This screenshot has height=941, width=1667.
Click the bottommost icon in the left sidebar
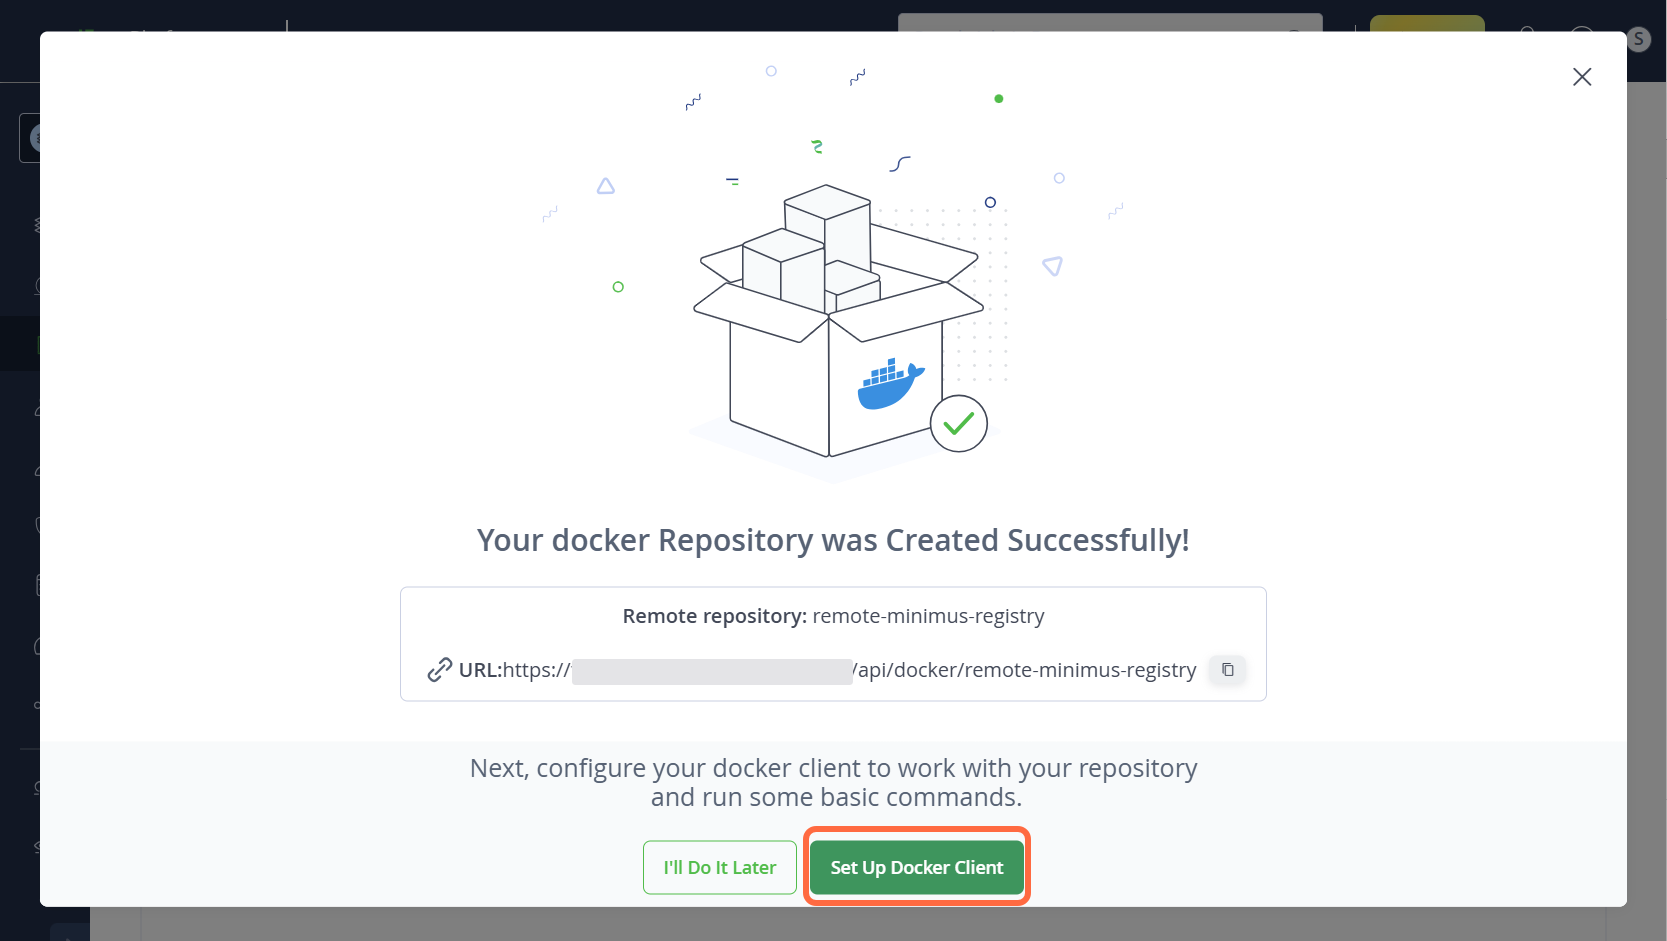36,847
